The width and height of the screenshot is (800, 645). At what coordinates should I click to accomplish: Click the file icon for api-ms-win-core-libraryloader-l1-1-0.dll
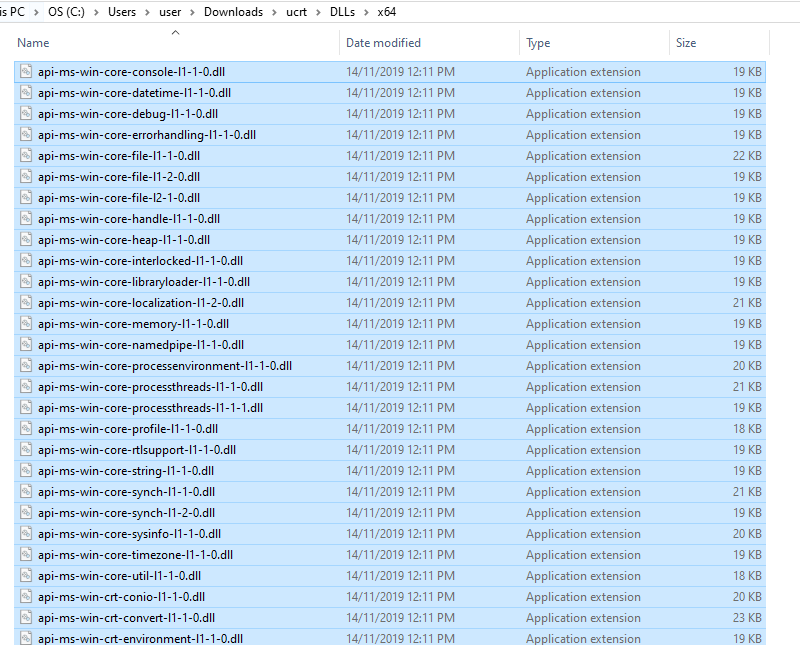pos(26,281)
